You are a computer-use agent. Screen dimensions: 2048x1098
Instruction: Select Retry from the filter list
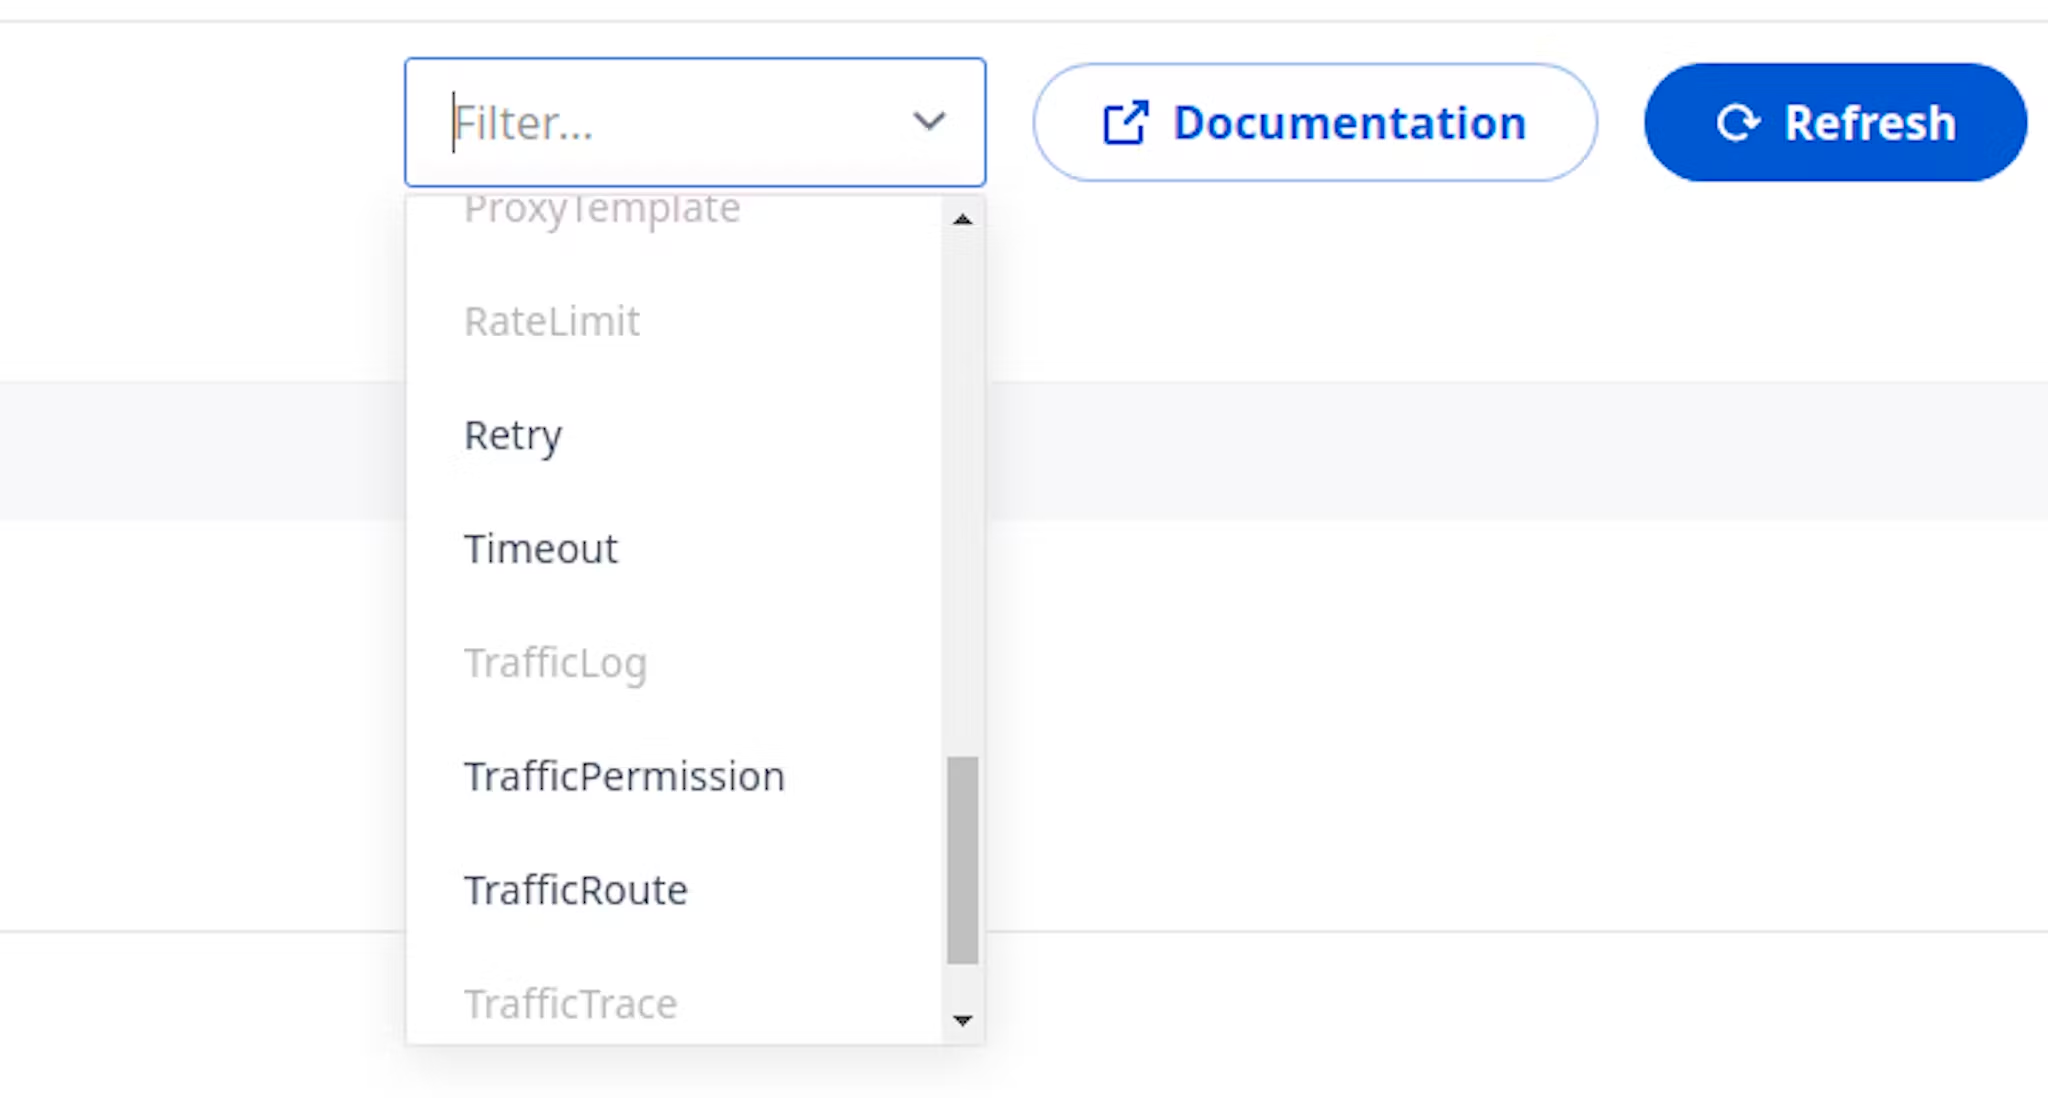[512, 434]
